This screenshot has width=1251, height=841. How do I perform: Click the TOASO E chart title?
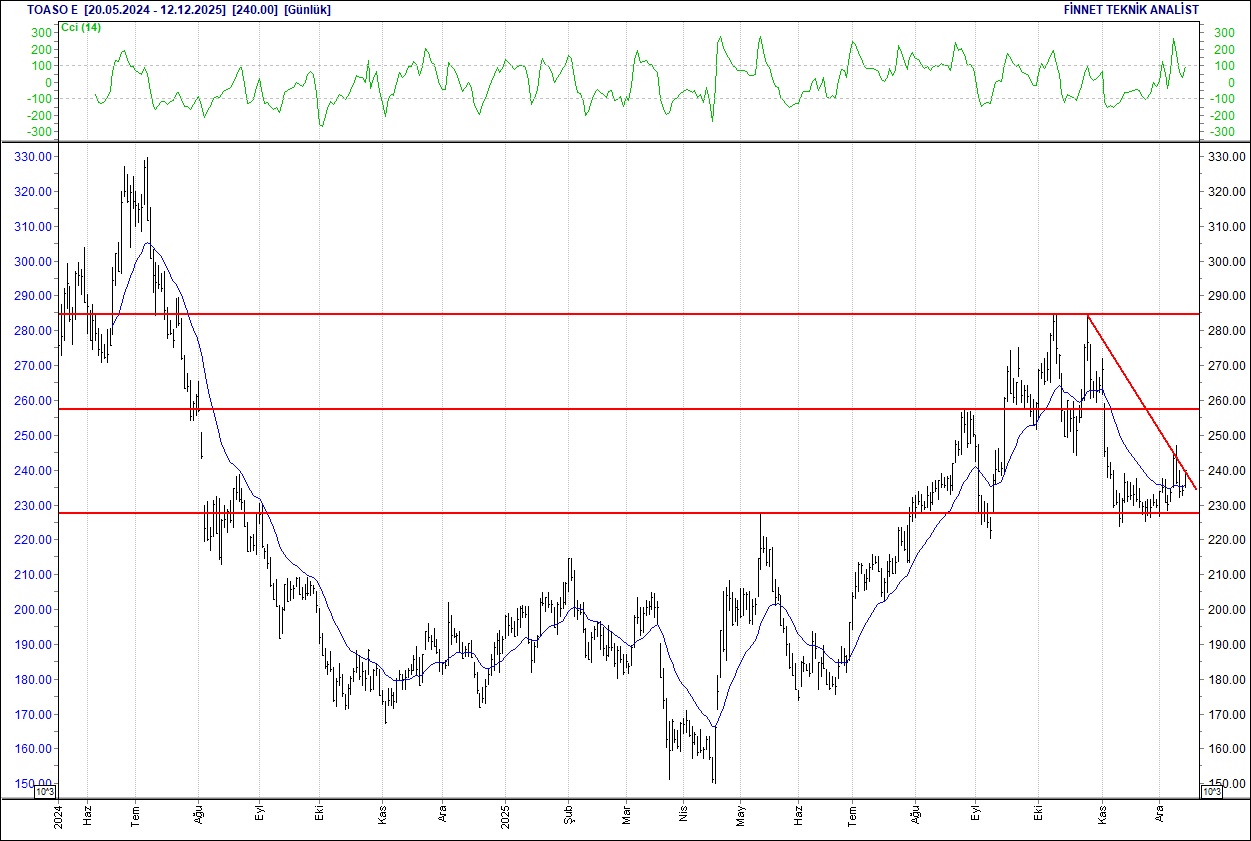48,9
